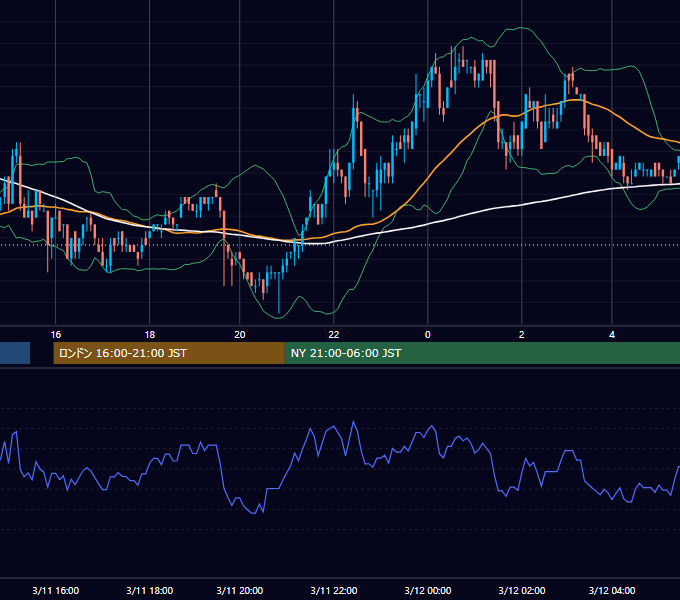This screenshot has width=680, height=600.
Task: Click the 3/12 00:00 time label
Action: tap(428, 590)
